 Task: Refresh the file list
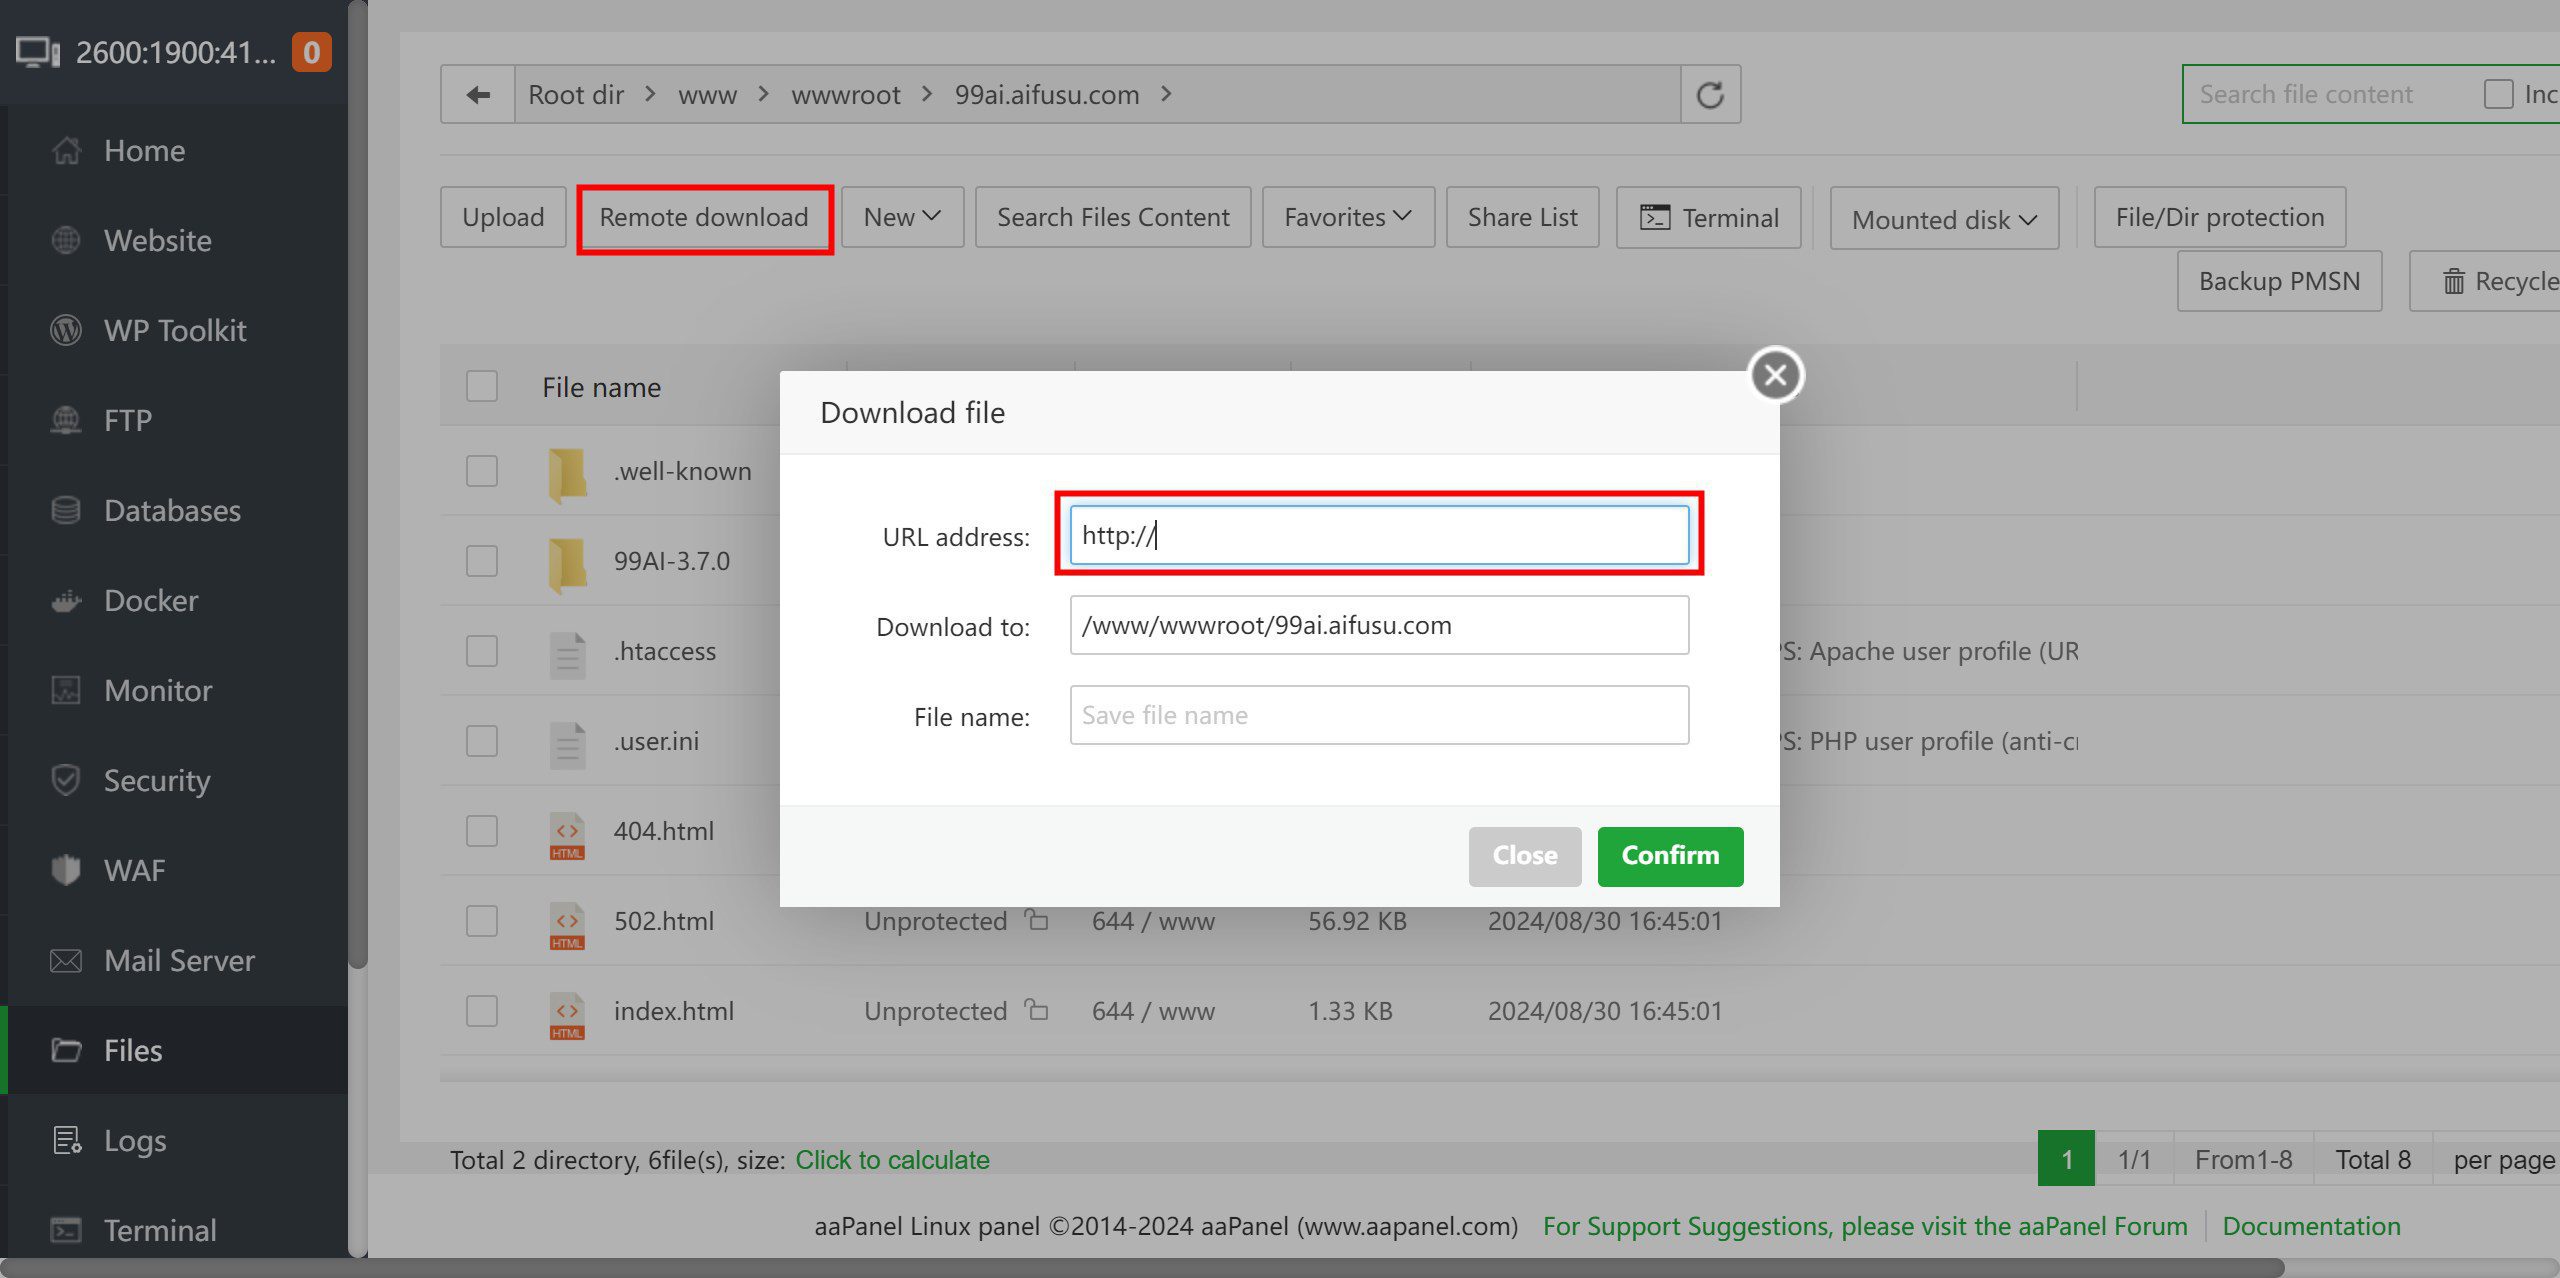point(1710,94)
